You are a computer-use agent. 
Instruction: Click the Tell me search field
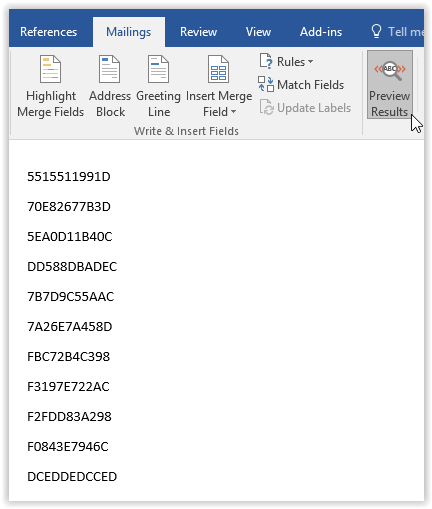[x=406, y=32]
